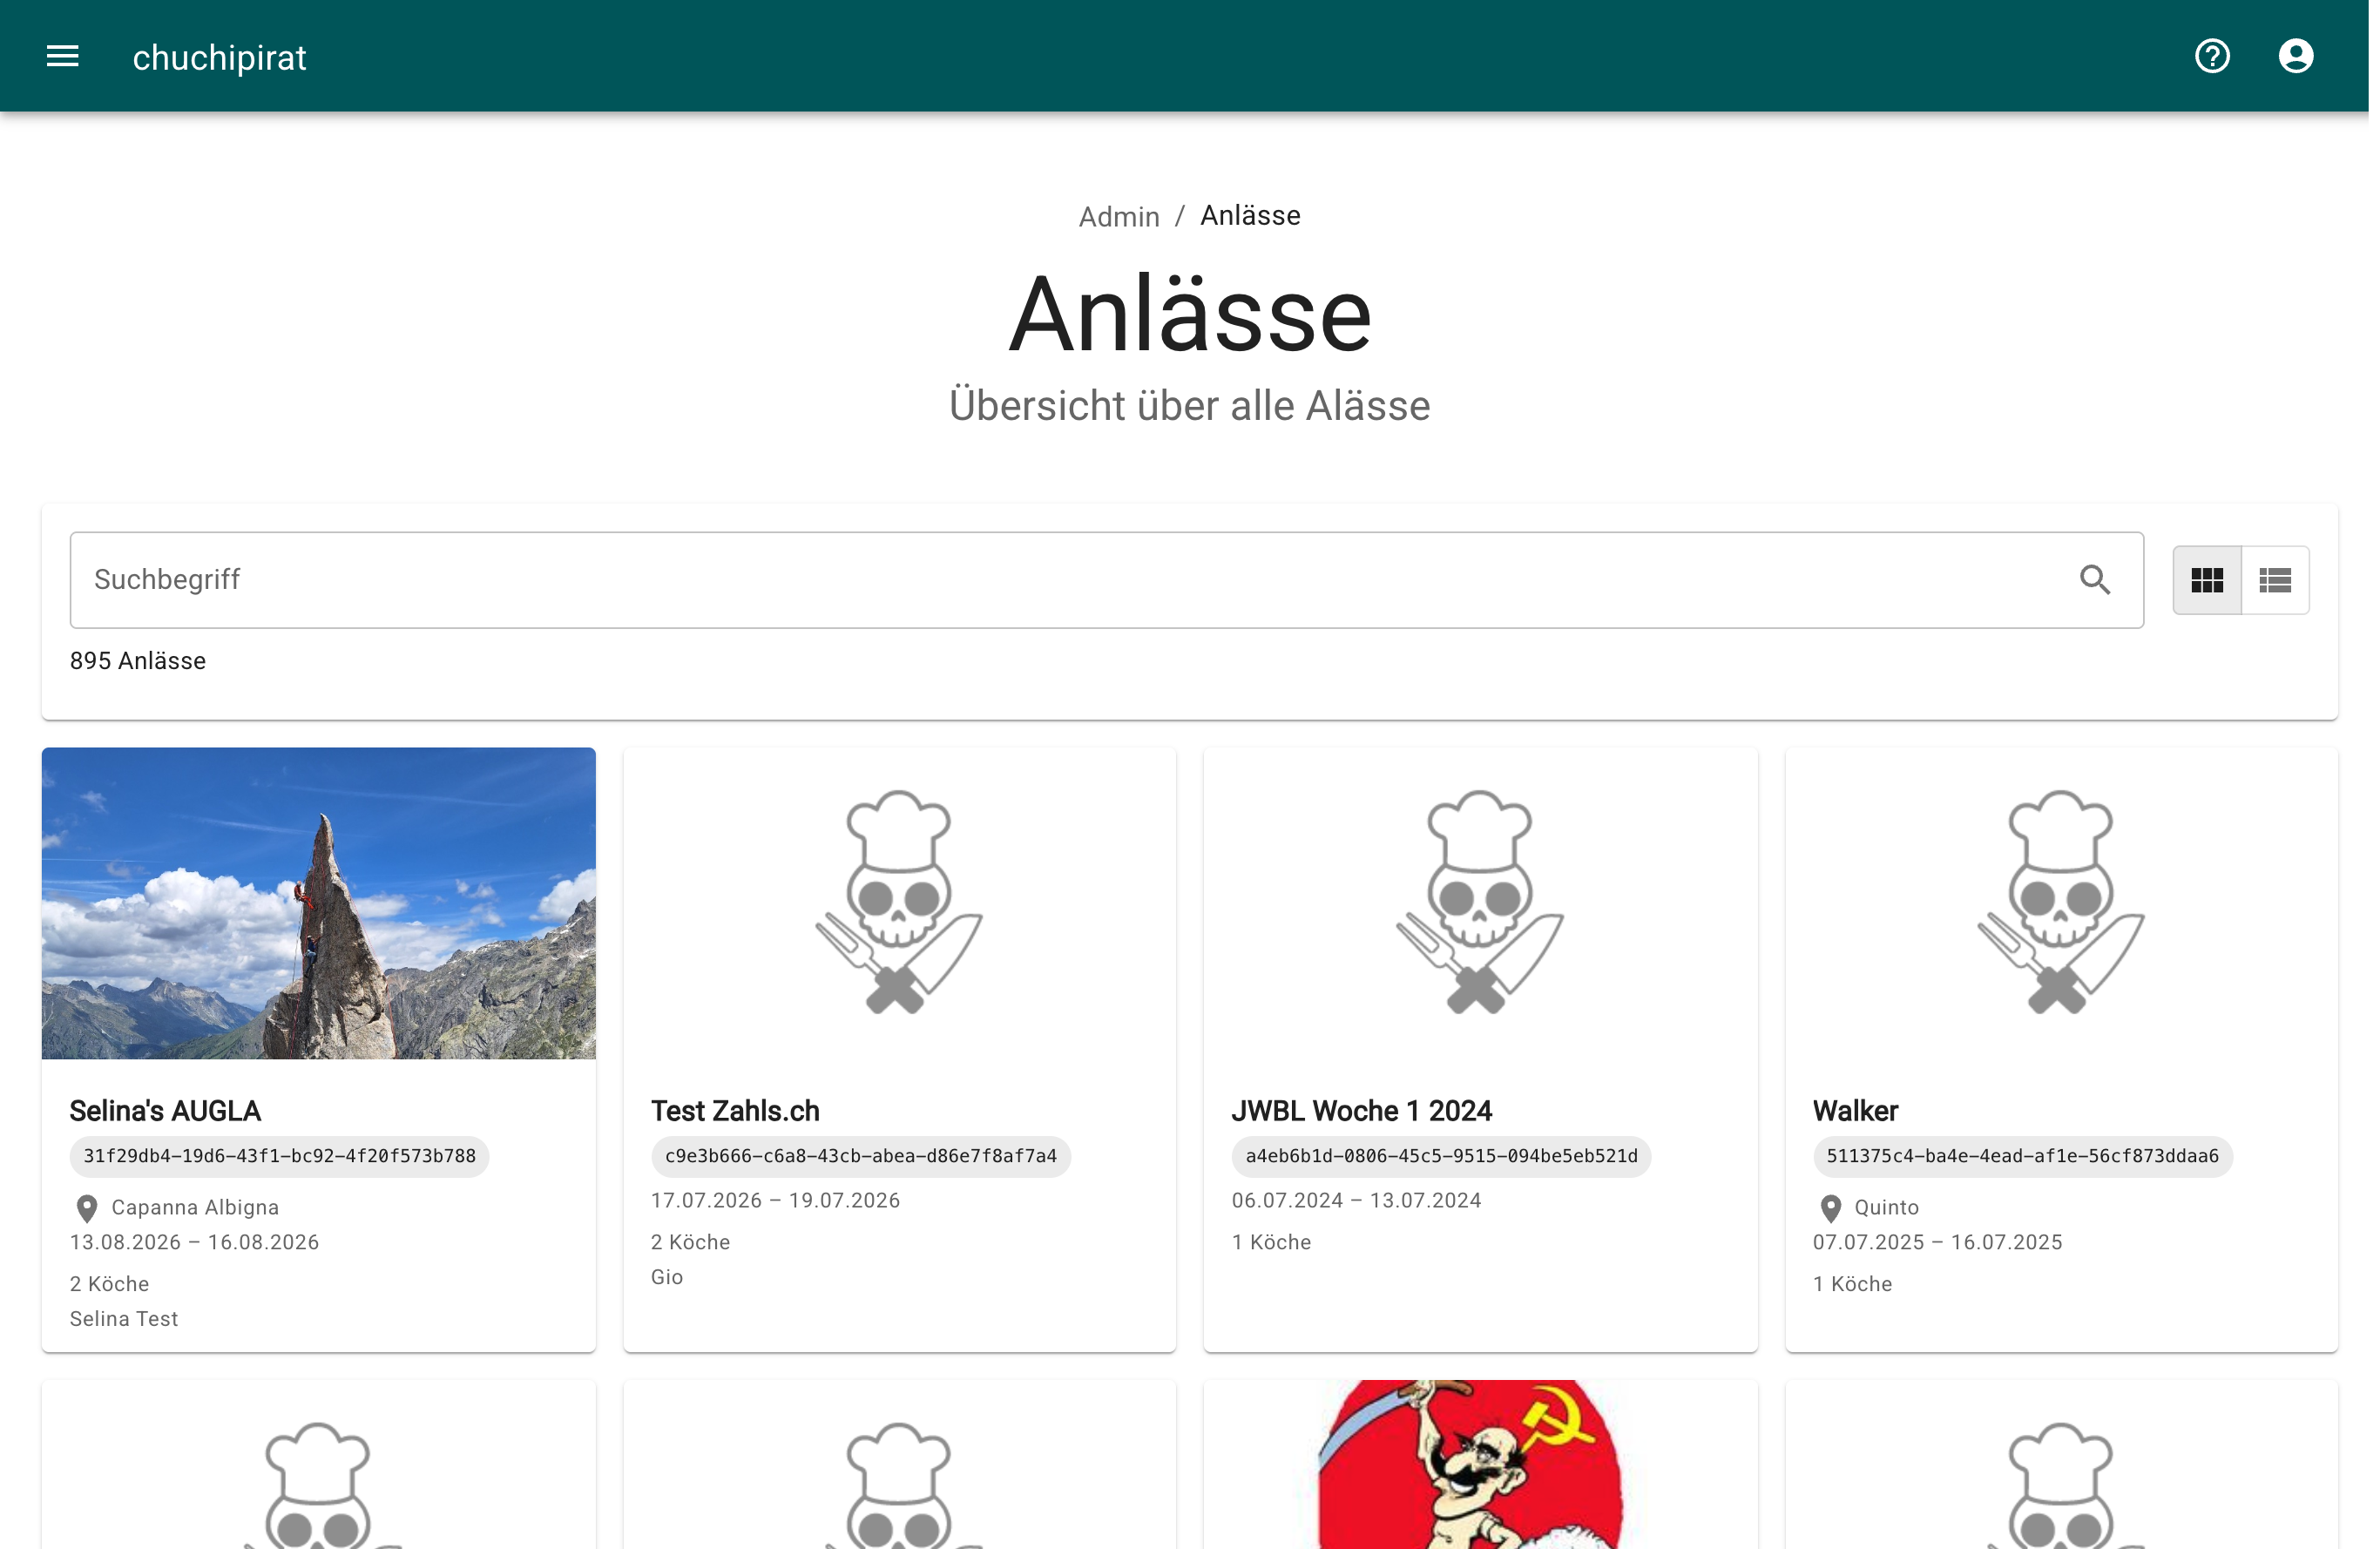Open the card with the red communist cartoon image
The height and width of the screenshot is (1549, 2380).
[x=1480, y=1465]
